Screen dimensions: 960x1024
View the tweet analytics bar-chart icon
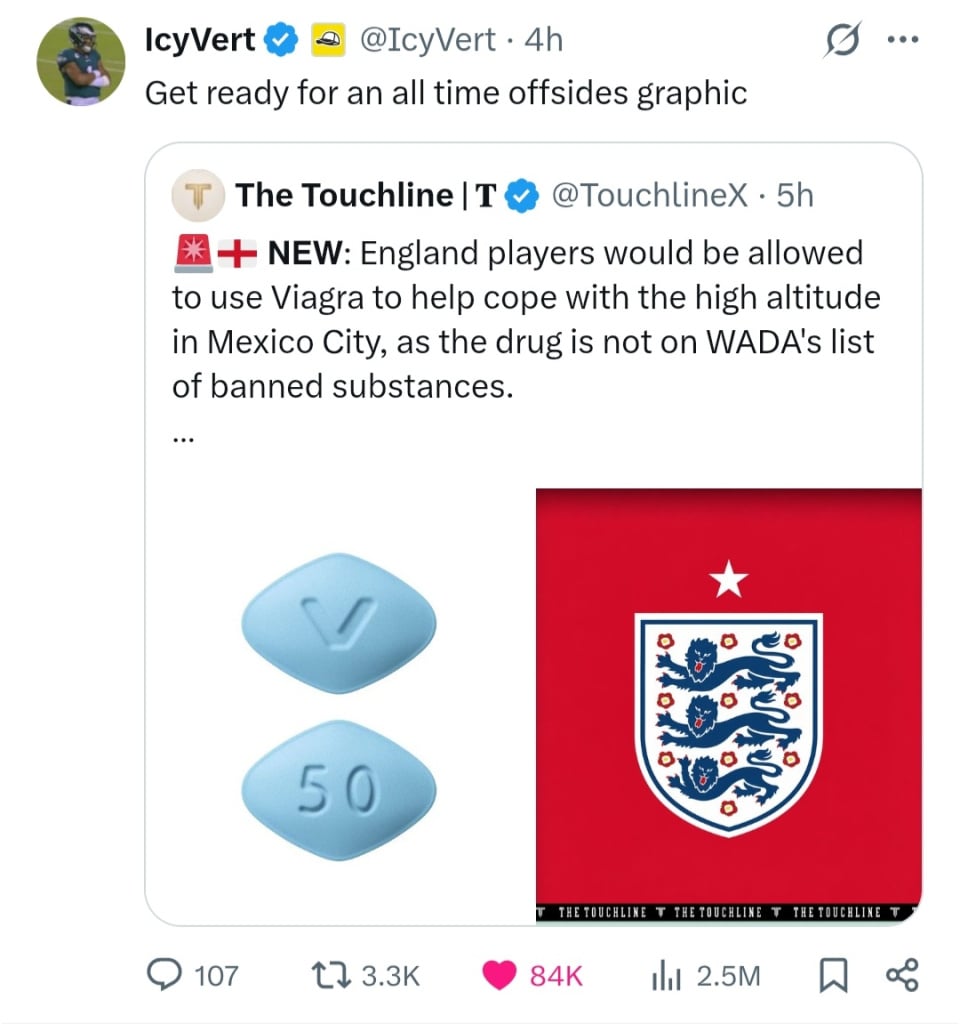[x=665, y=976]
